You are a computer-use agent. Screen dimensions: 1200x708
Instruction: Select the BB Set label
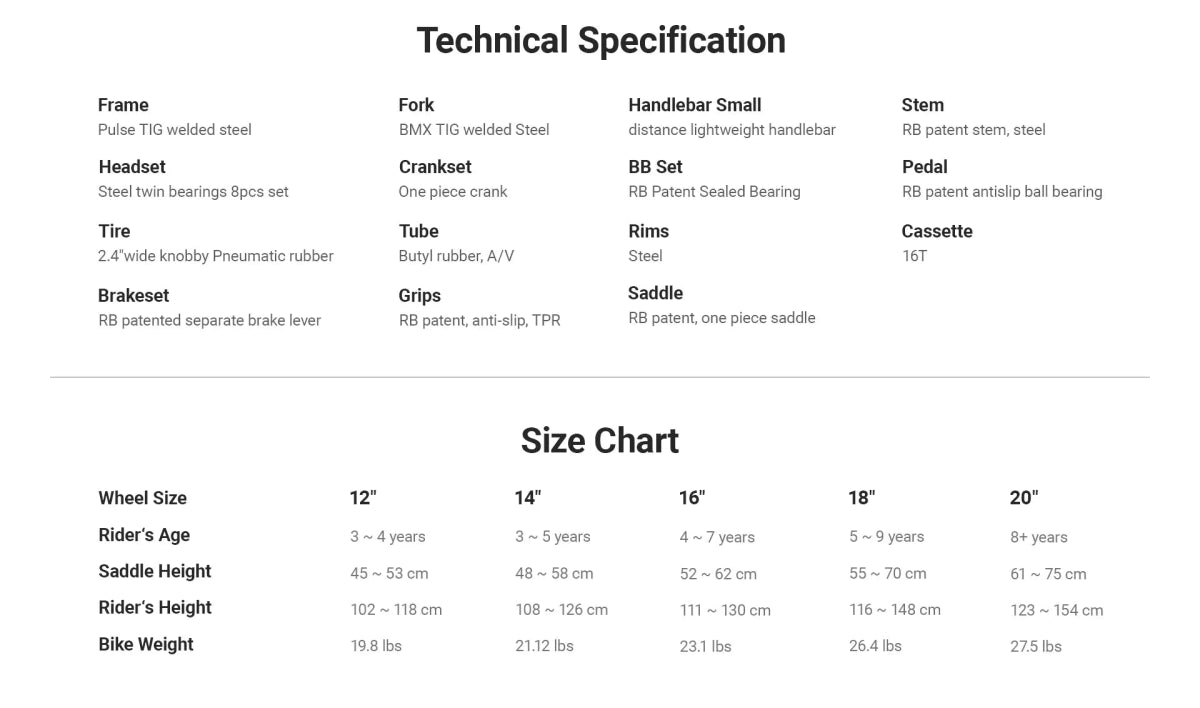click(655, 167)
